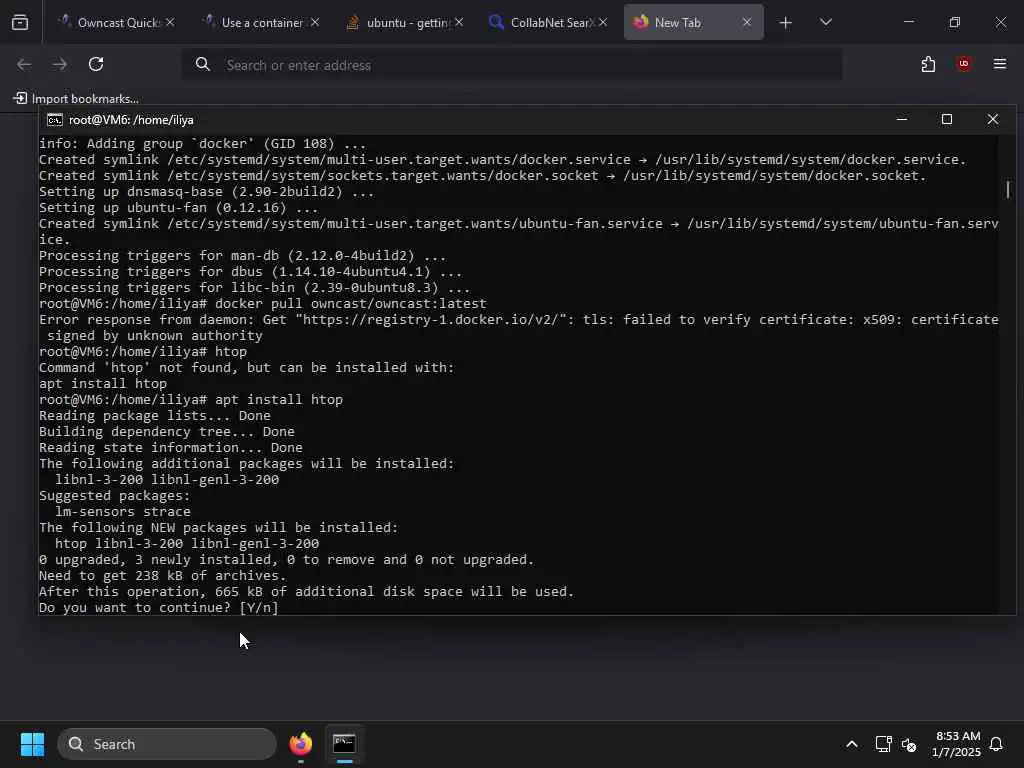Click the 'apt install htop' prompt line

[x=191, y=400]
